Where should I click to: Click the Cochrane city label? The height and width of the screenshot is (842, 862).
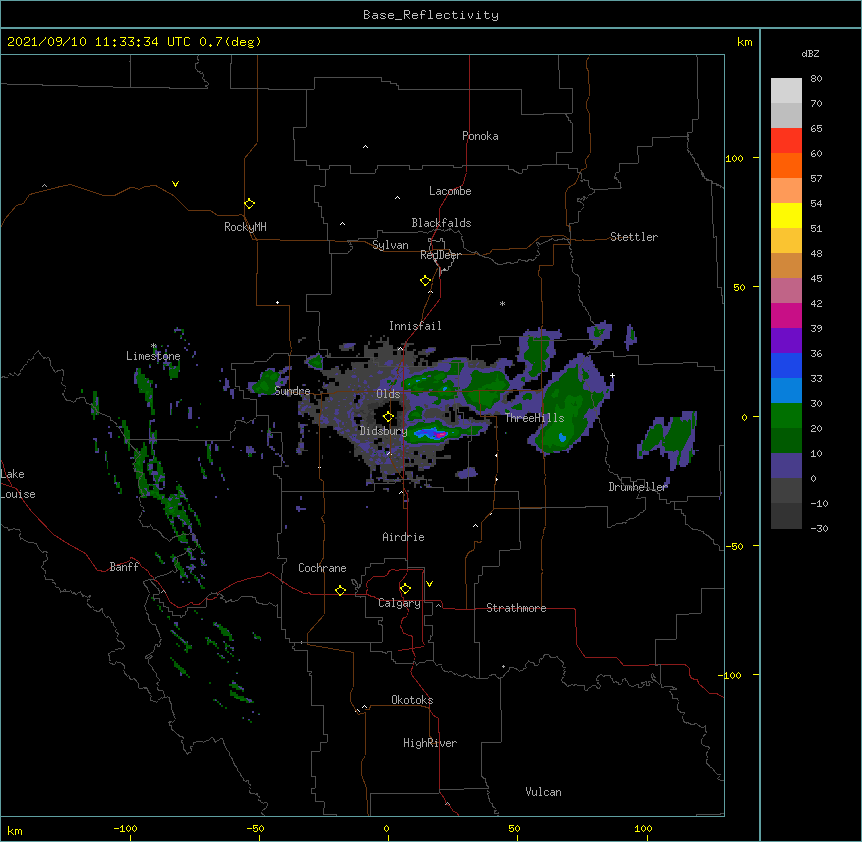point(322,568)
